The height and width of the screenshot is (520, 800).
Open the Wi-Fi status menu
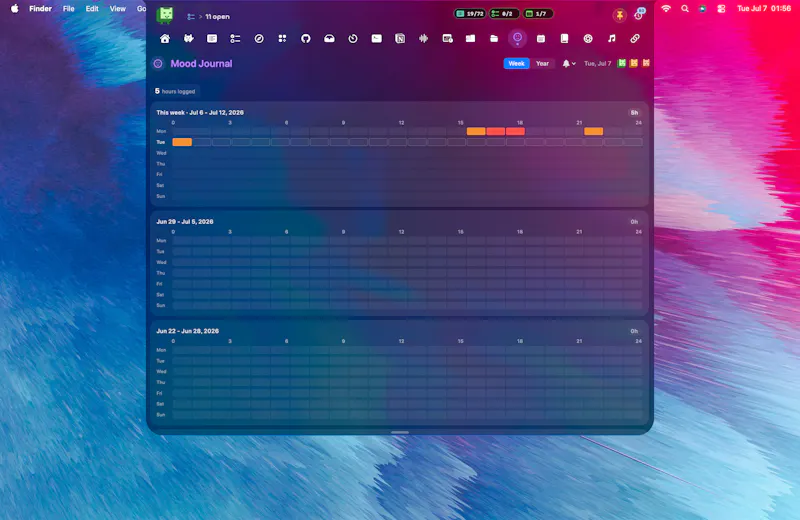666,8
